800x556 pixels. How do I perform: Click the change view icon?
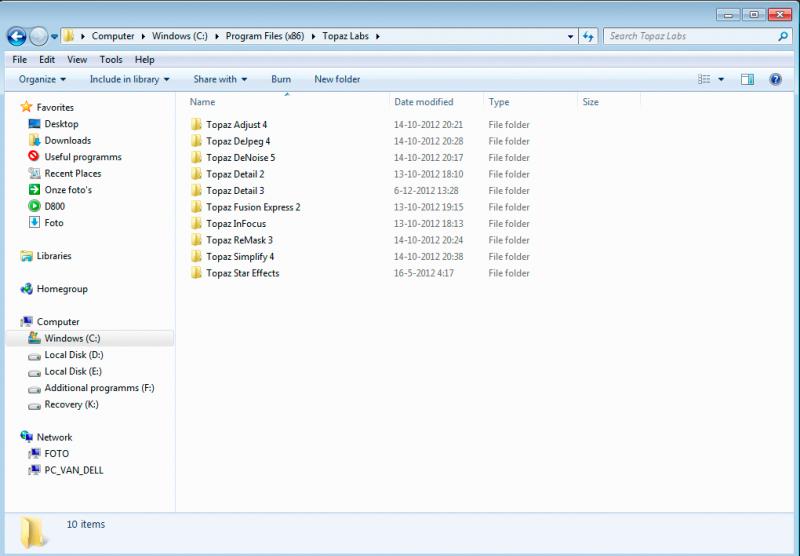(x=704, y=79)
